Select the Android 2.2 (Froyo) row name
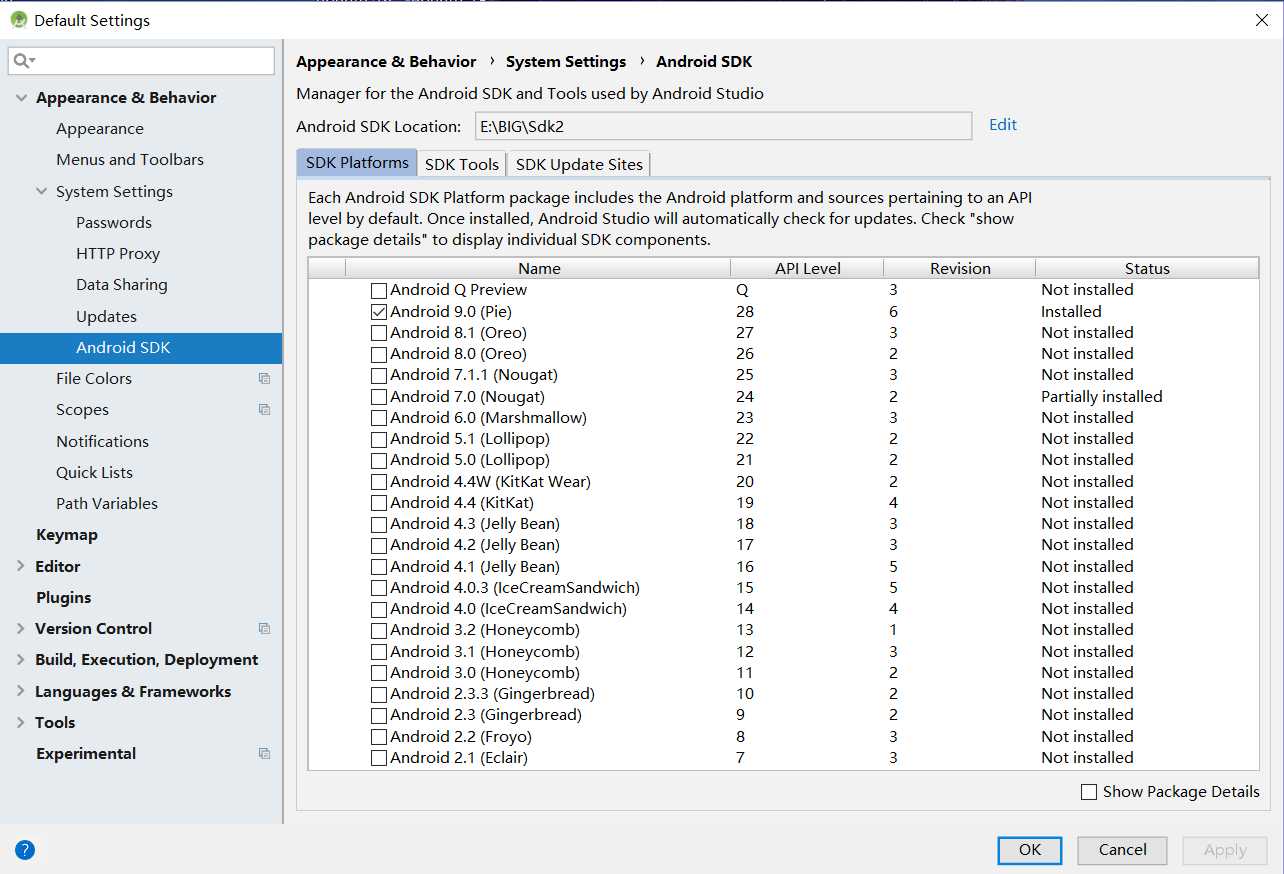 pos(461,737)
